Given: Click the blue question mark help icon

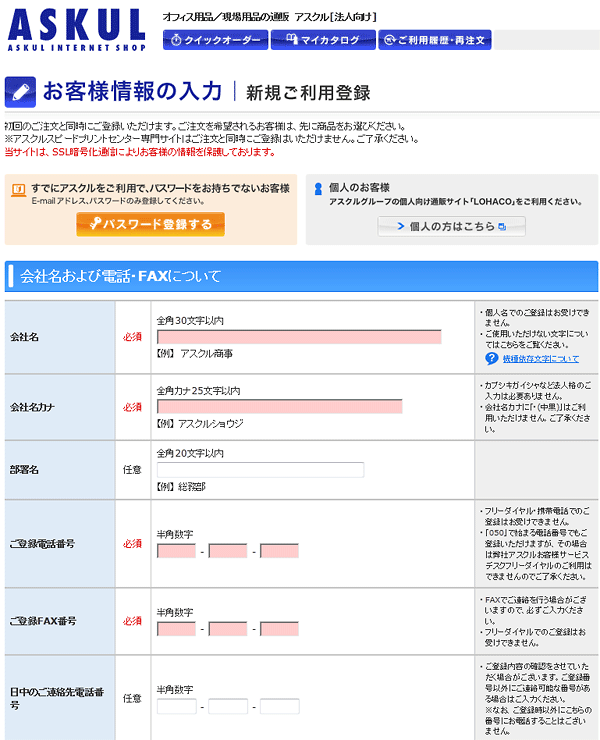Looking at the screenshot, I should pyautogui.click(x=491, y=359).
